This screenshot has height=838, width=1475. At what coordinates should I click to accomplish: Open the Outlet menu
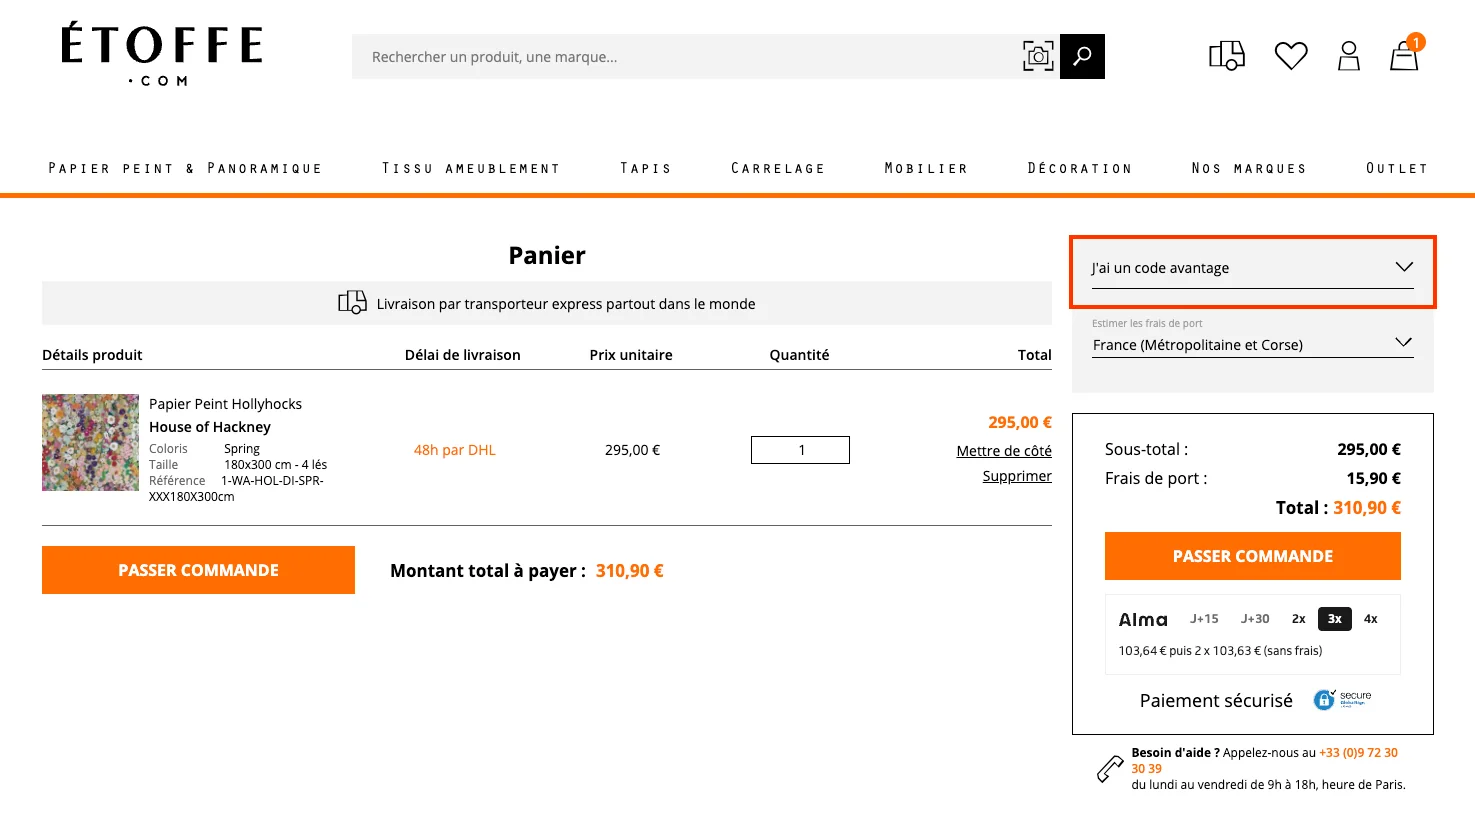[1397, 168]
